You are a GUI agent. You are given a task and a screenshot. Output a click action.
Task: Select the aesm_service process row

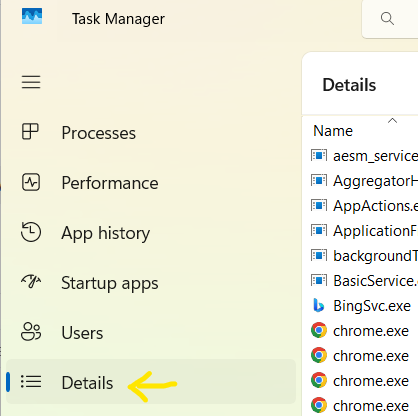(x=364, y=156)
